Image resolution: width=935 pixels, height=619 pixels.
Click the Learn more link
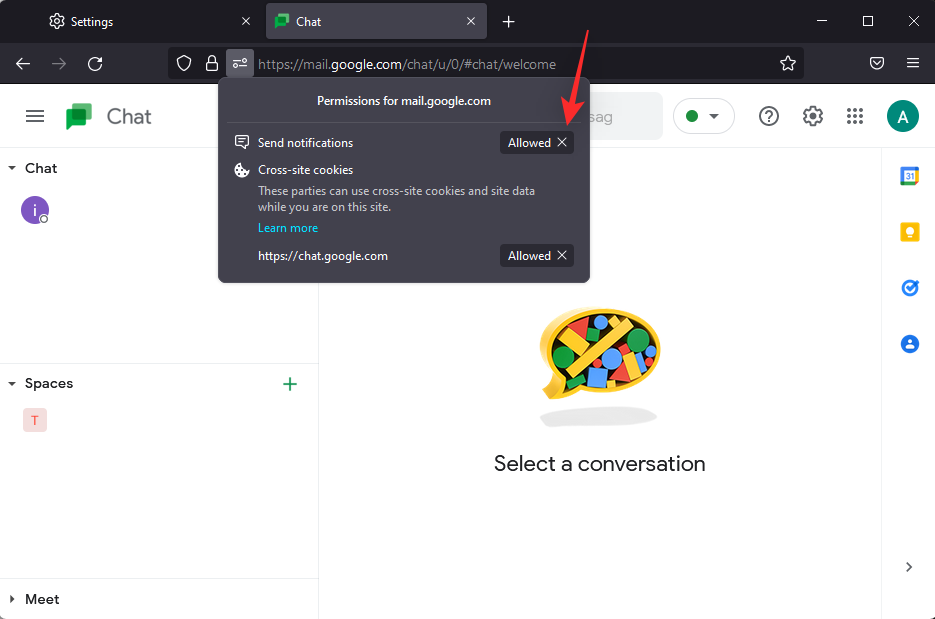click(288, 228)
